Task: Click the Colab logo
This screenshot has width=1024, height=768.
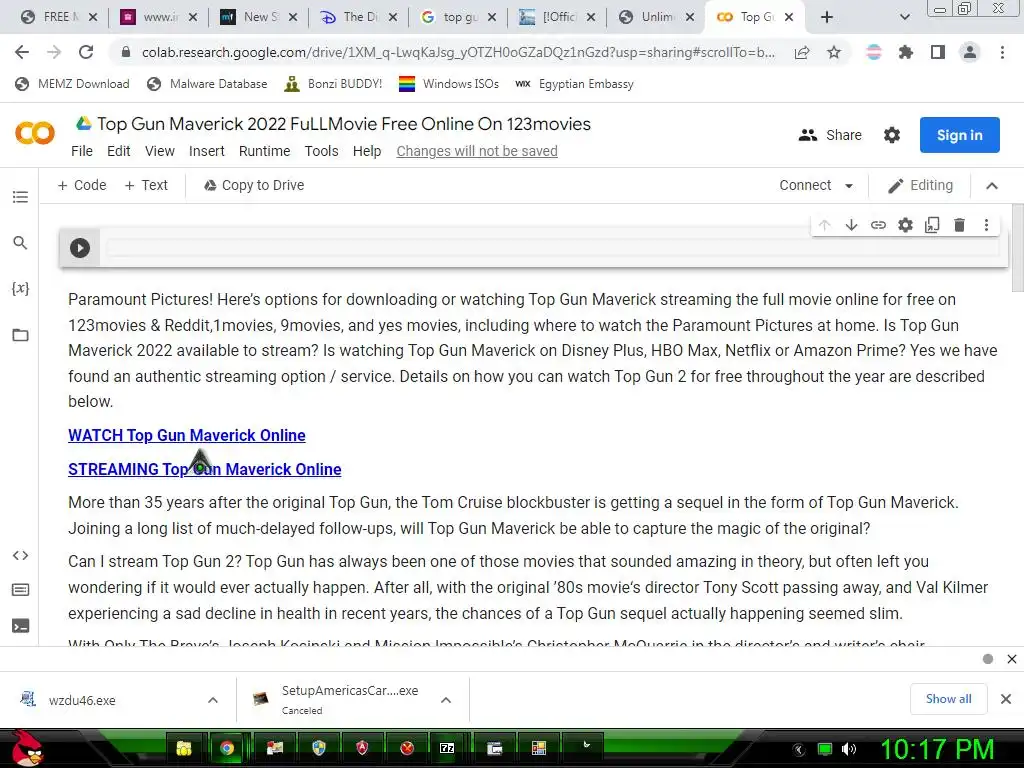Action: click(35, 133)
